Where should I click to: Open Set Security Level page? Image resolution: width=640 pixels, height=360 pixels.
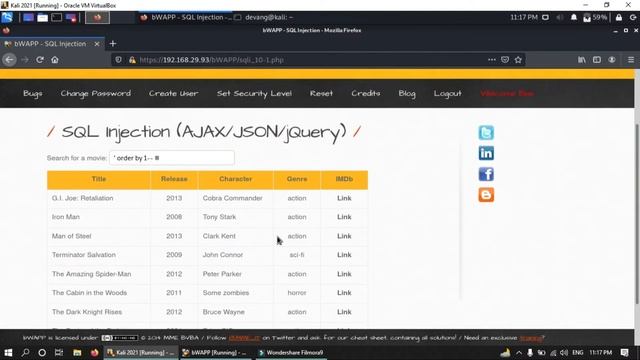[254, 93]
